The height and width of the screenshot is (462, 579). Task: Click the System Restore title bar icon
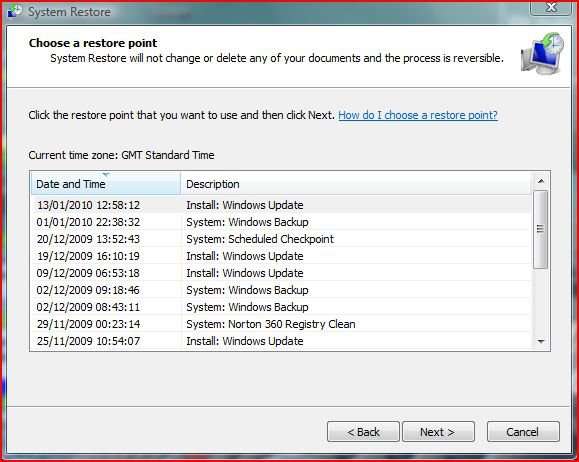click(15, 11)
